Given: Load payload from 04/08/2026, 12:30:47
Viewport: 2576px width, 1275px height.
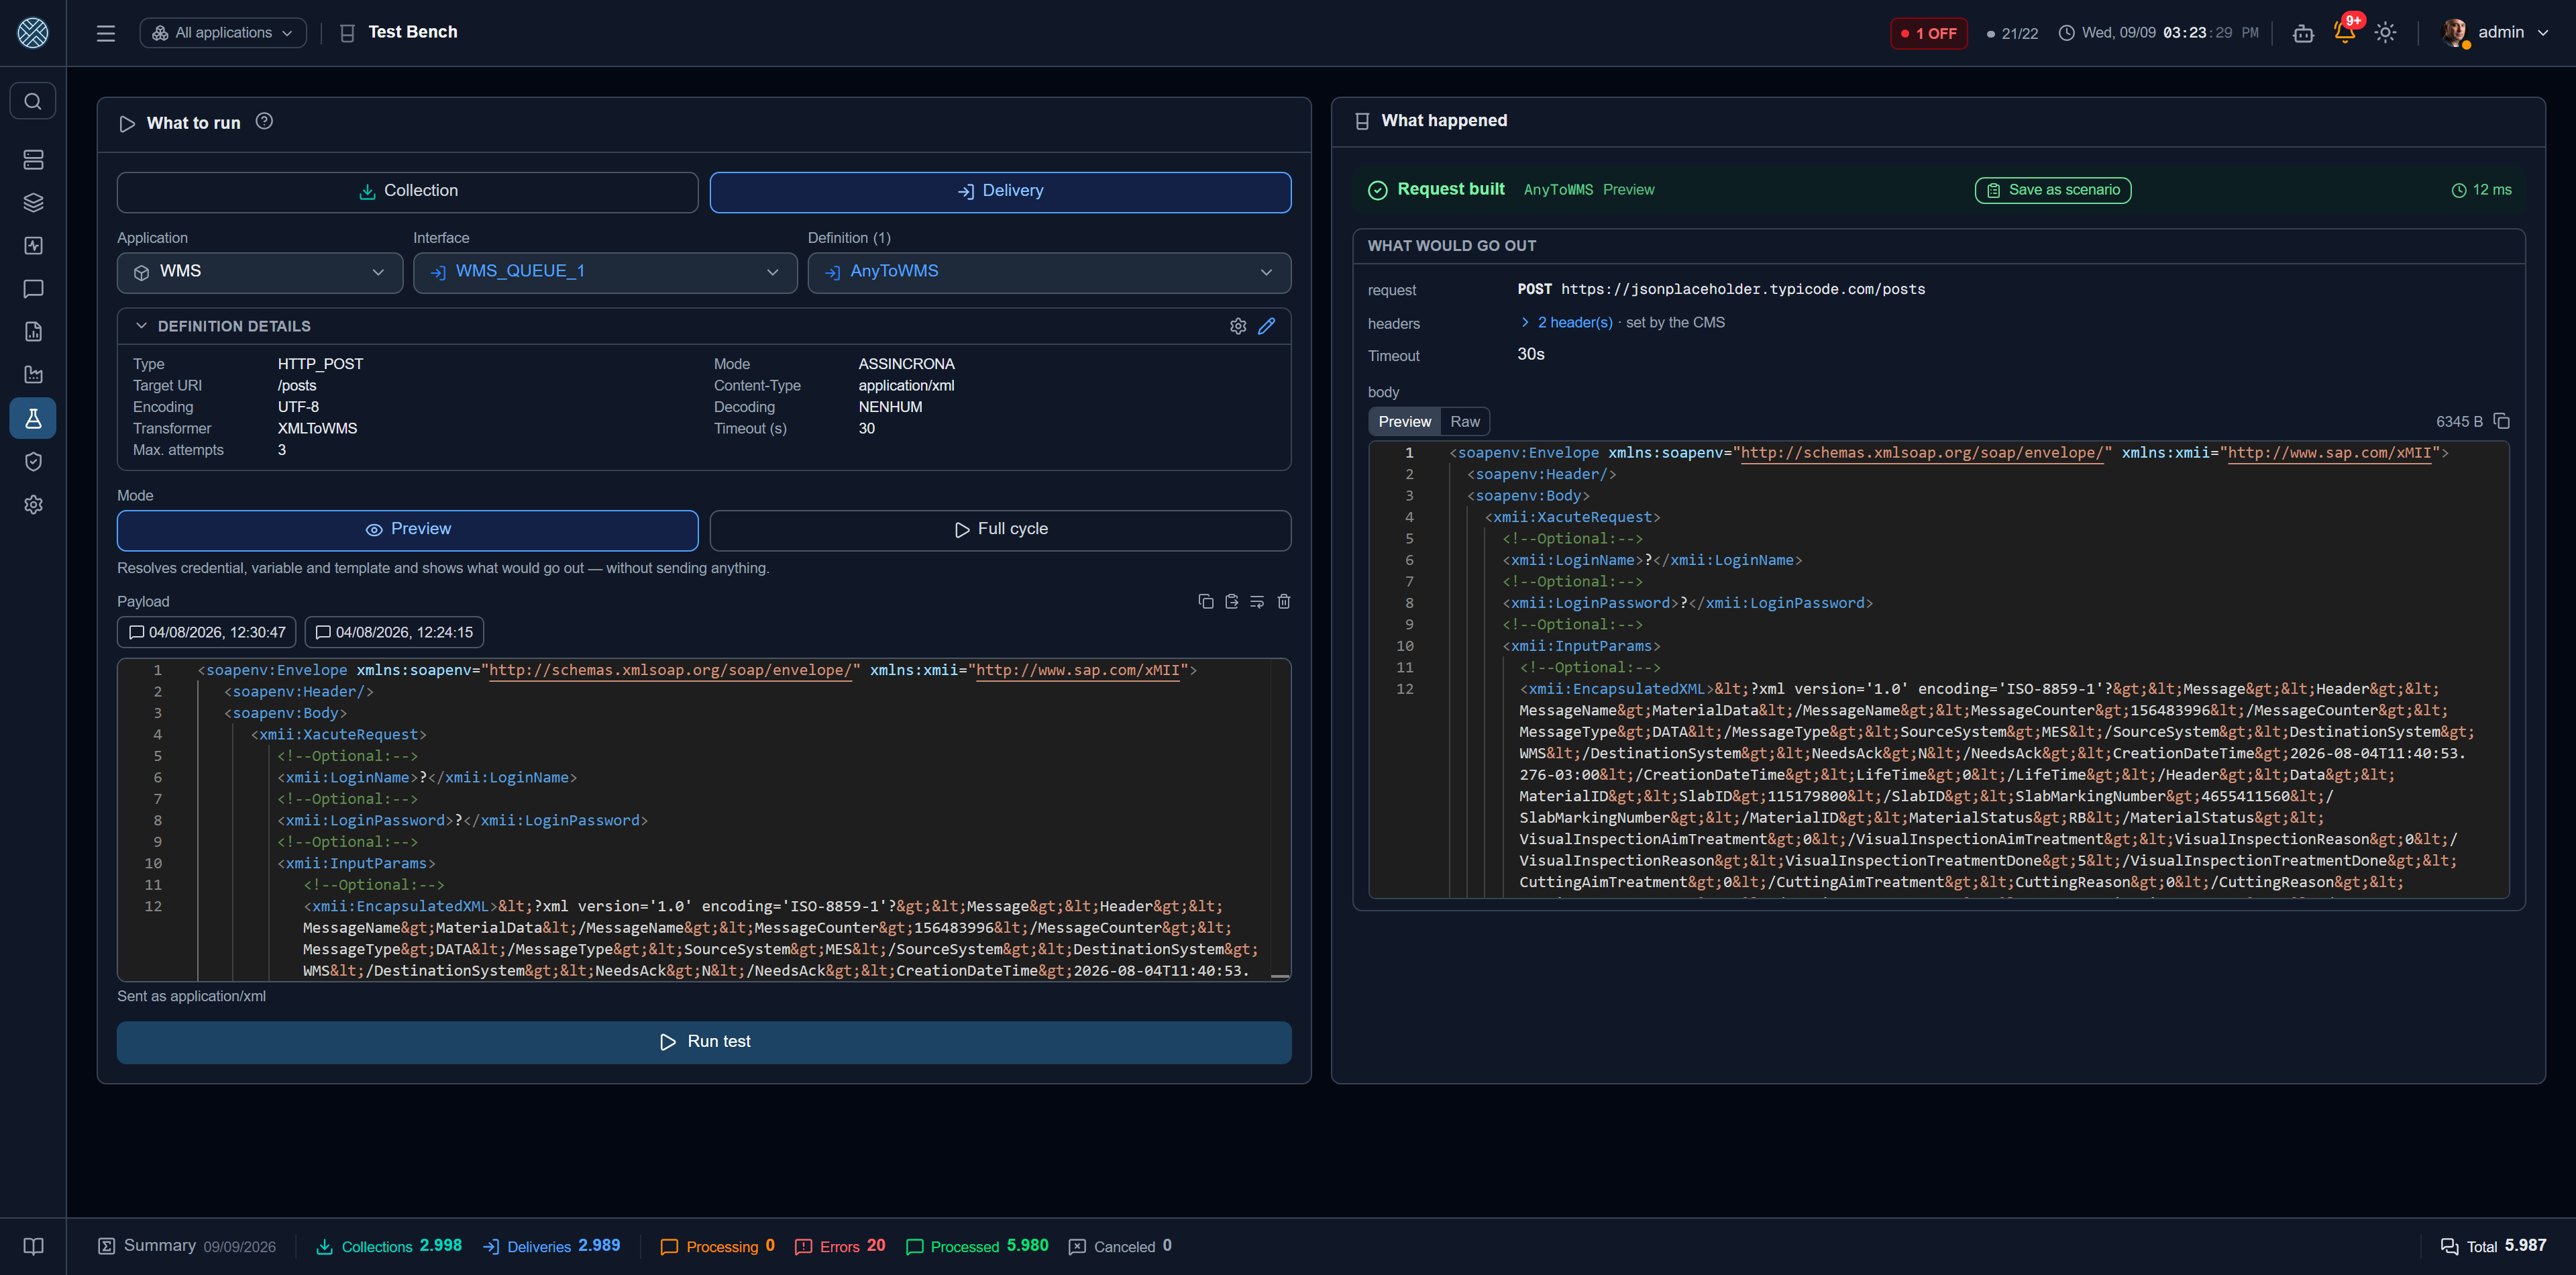Looking at the screenshot, I should coord(207,632).
